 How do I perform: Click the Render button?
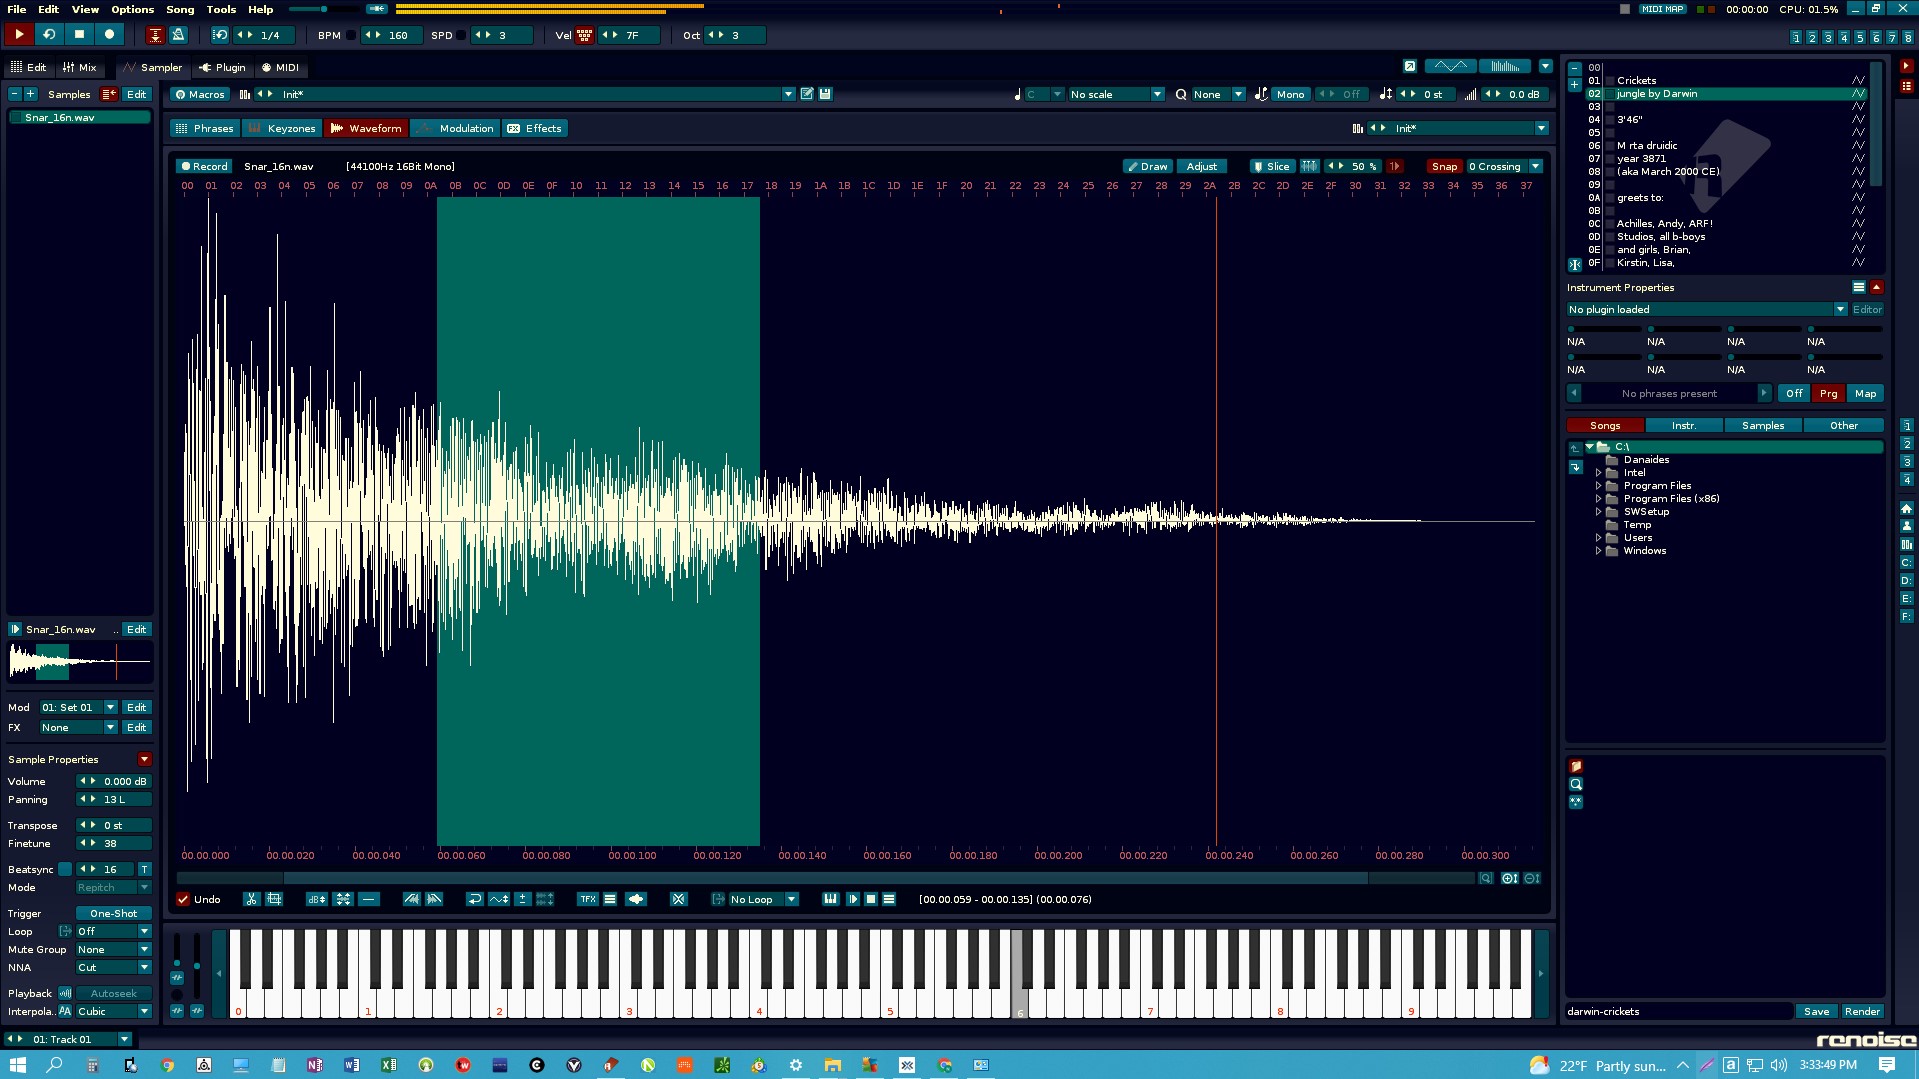pos(1862,1011)
